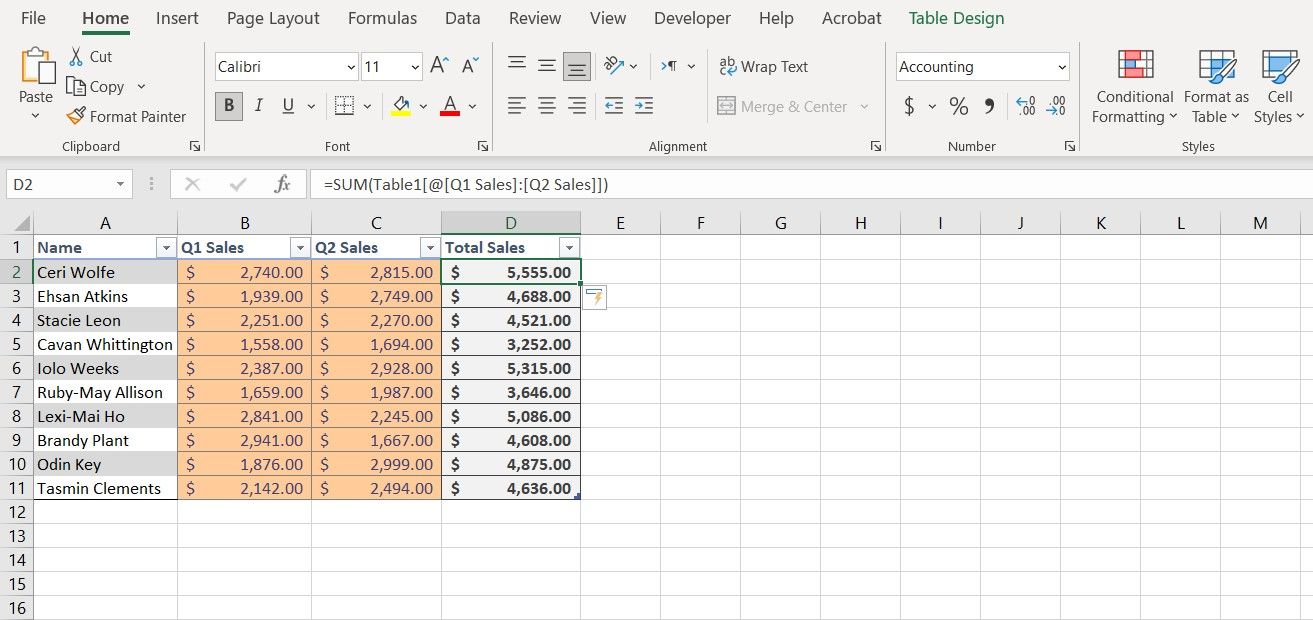The width and height of the screenshot is (1313, 620).
Task: Click the Wrap Text icon
Action: pyautogui.click(x=728, y=66)
